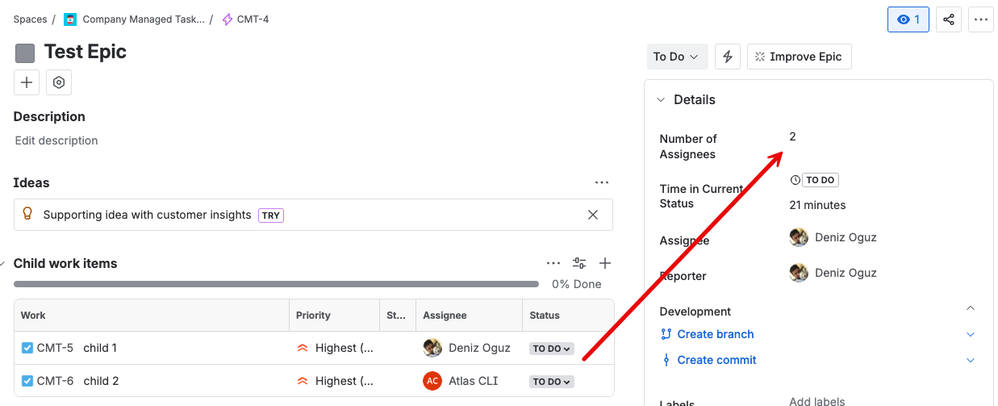Click the plus add button below Test Epic

(27, 83)
